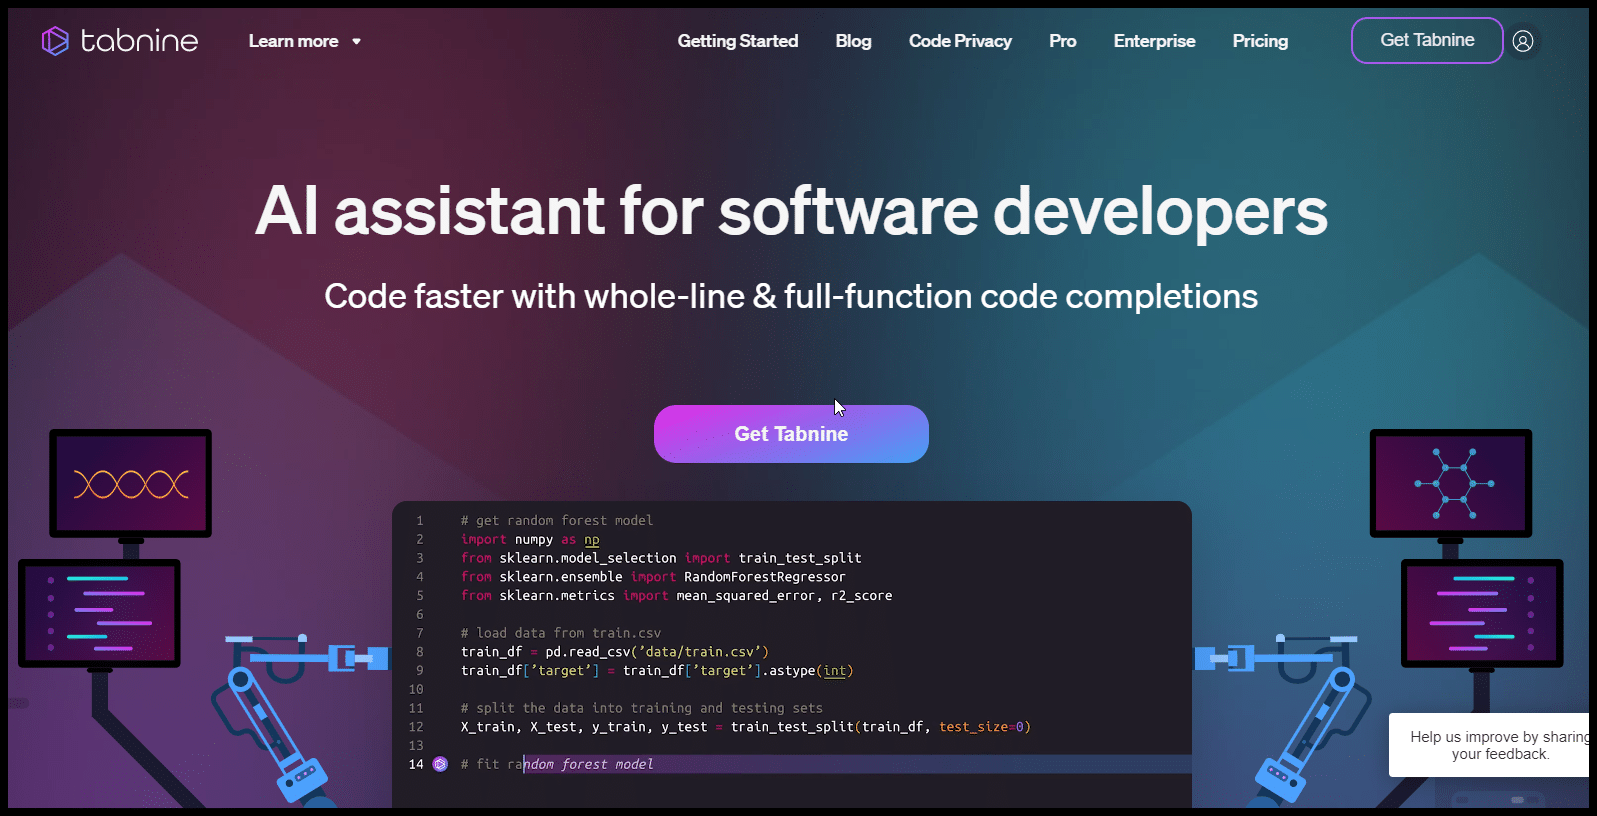Image resolution: width=1597 pixels, height=816 pixels.
Task: Navigate to the Enterprise page
Action: (1155, 41)
